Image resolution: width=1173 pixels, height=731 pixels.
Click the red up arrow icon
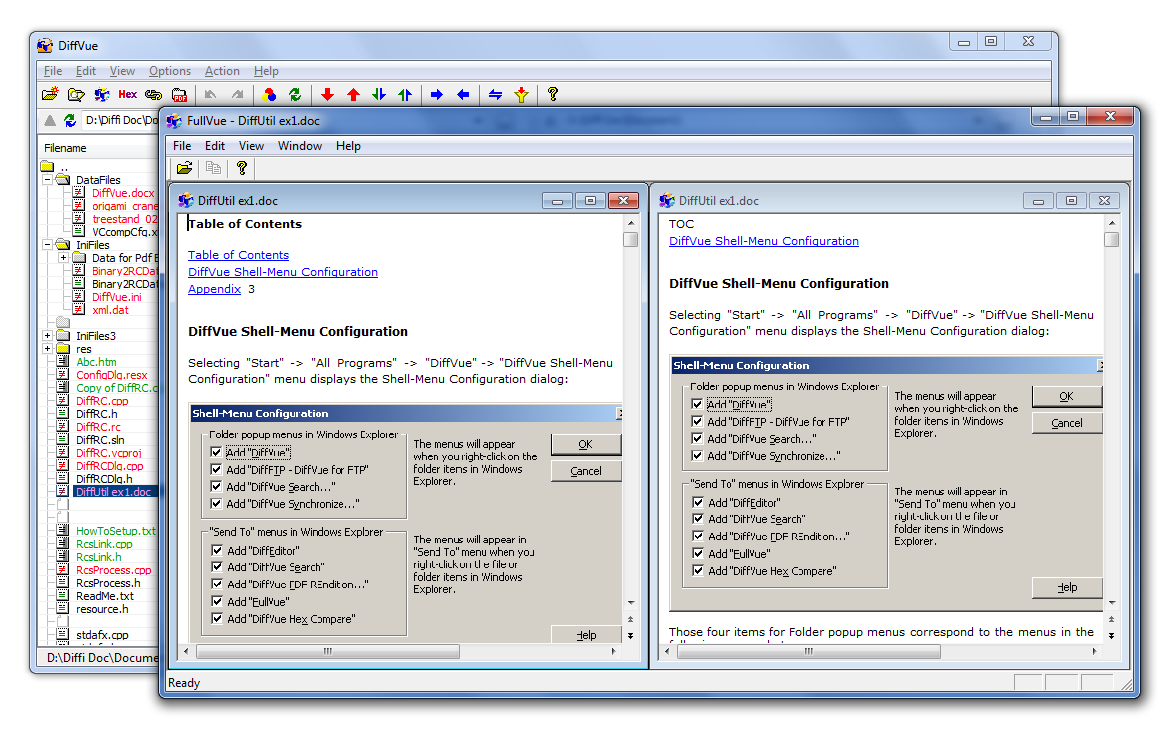(x=353, y=94)
